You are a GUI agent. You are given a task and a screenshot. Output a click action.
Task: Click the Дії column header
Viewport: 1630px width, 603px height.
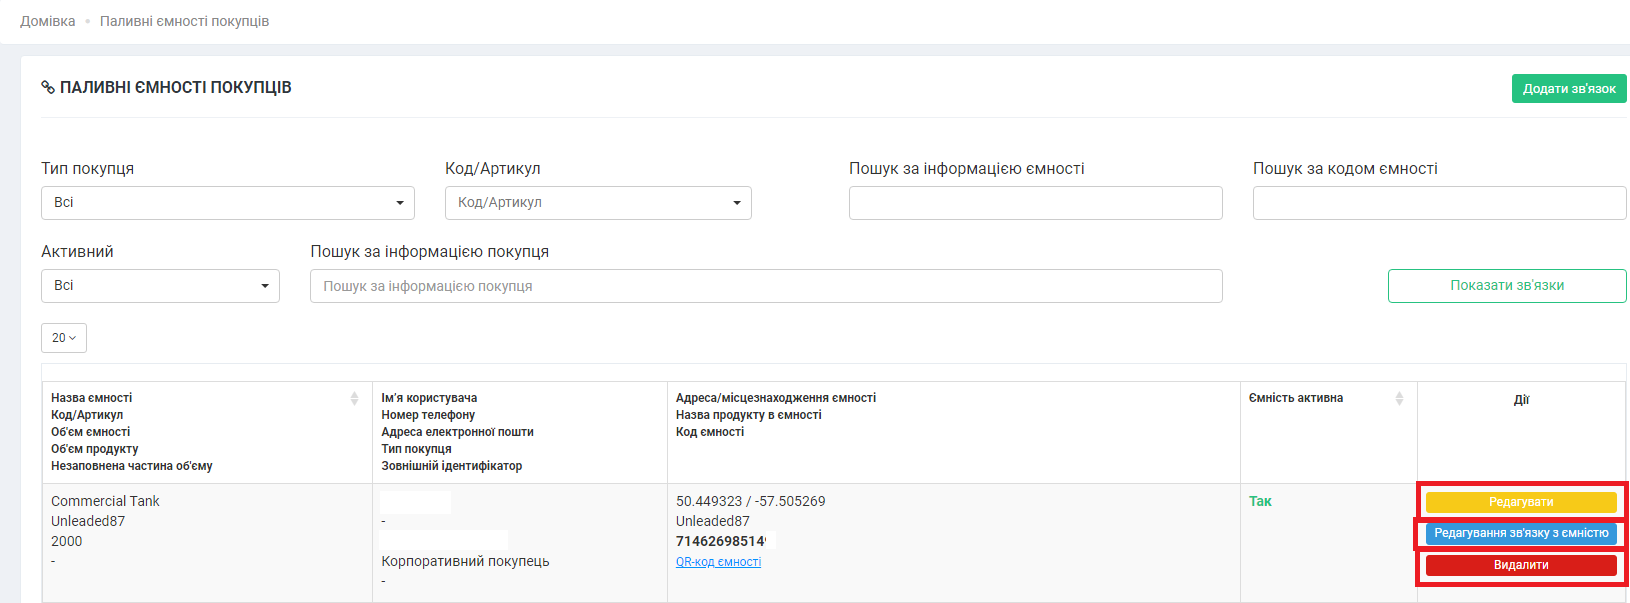[1521, 400]
